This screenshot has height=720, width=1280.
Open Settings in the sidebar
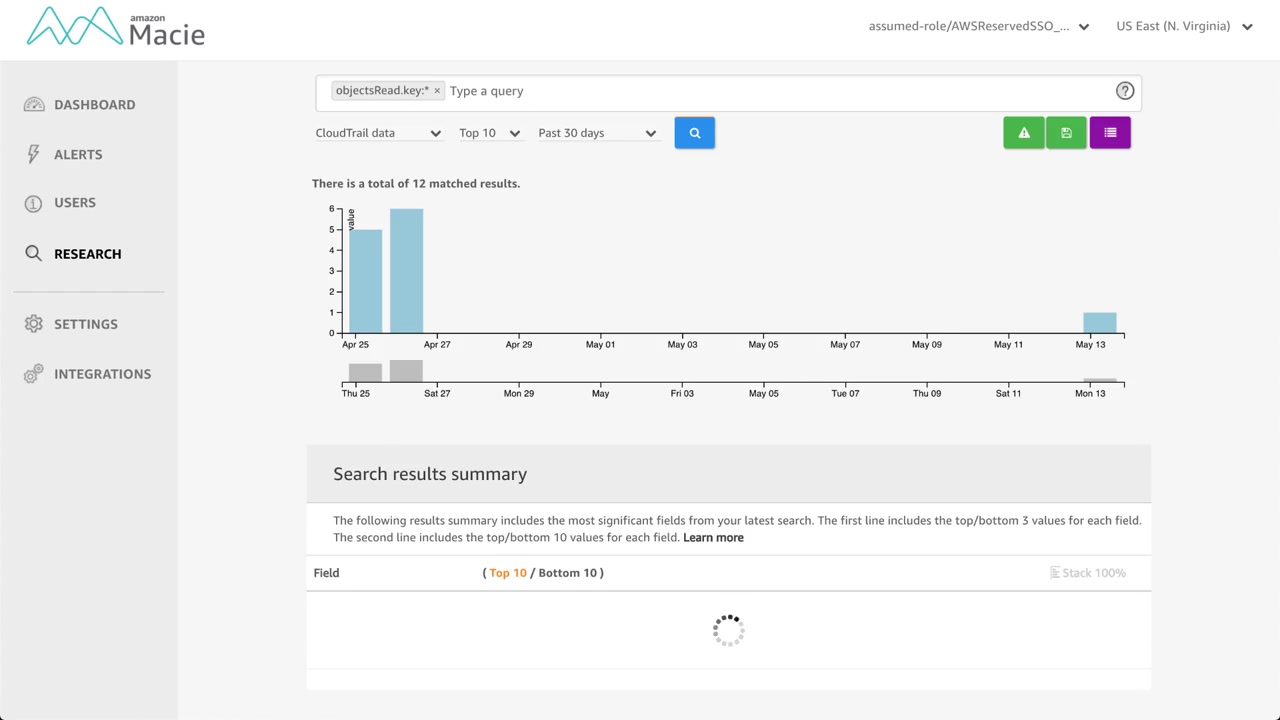click(x=86, y=324)
